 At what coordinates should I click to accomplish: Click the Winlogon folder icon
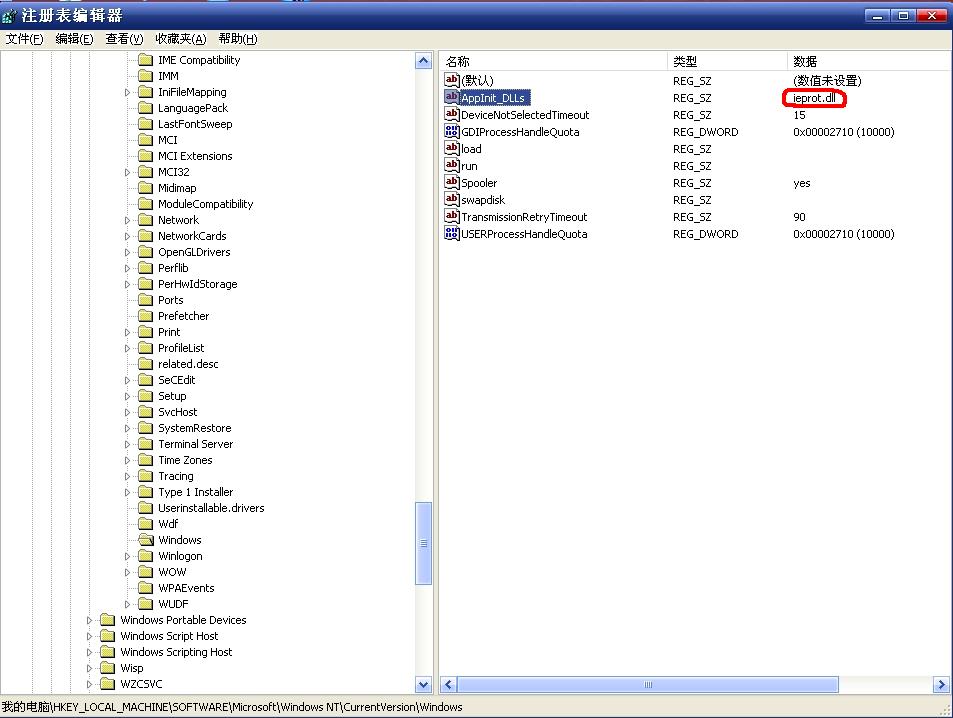(145, 556)
